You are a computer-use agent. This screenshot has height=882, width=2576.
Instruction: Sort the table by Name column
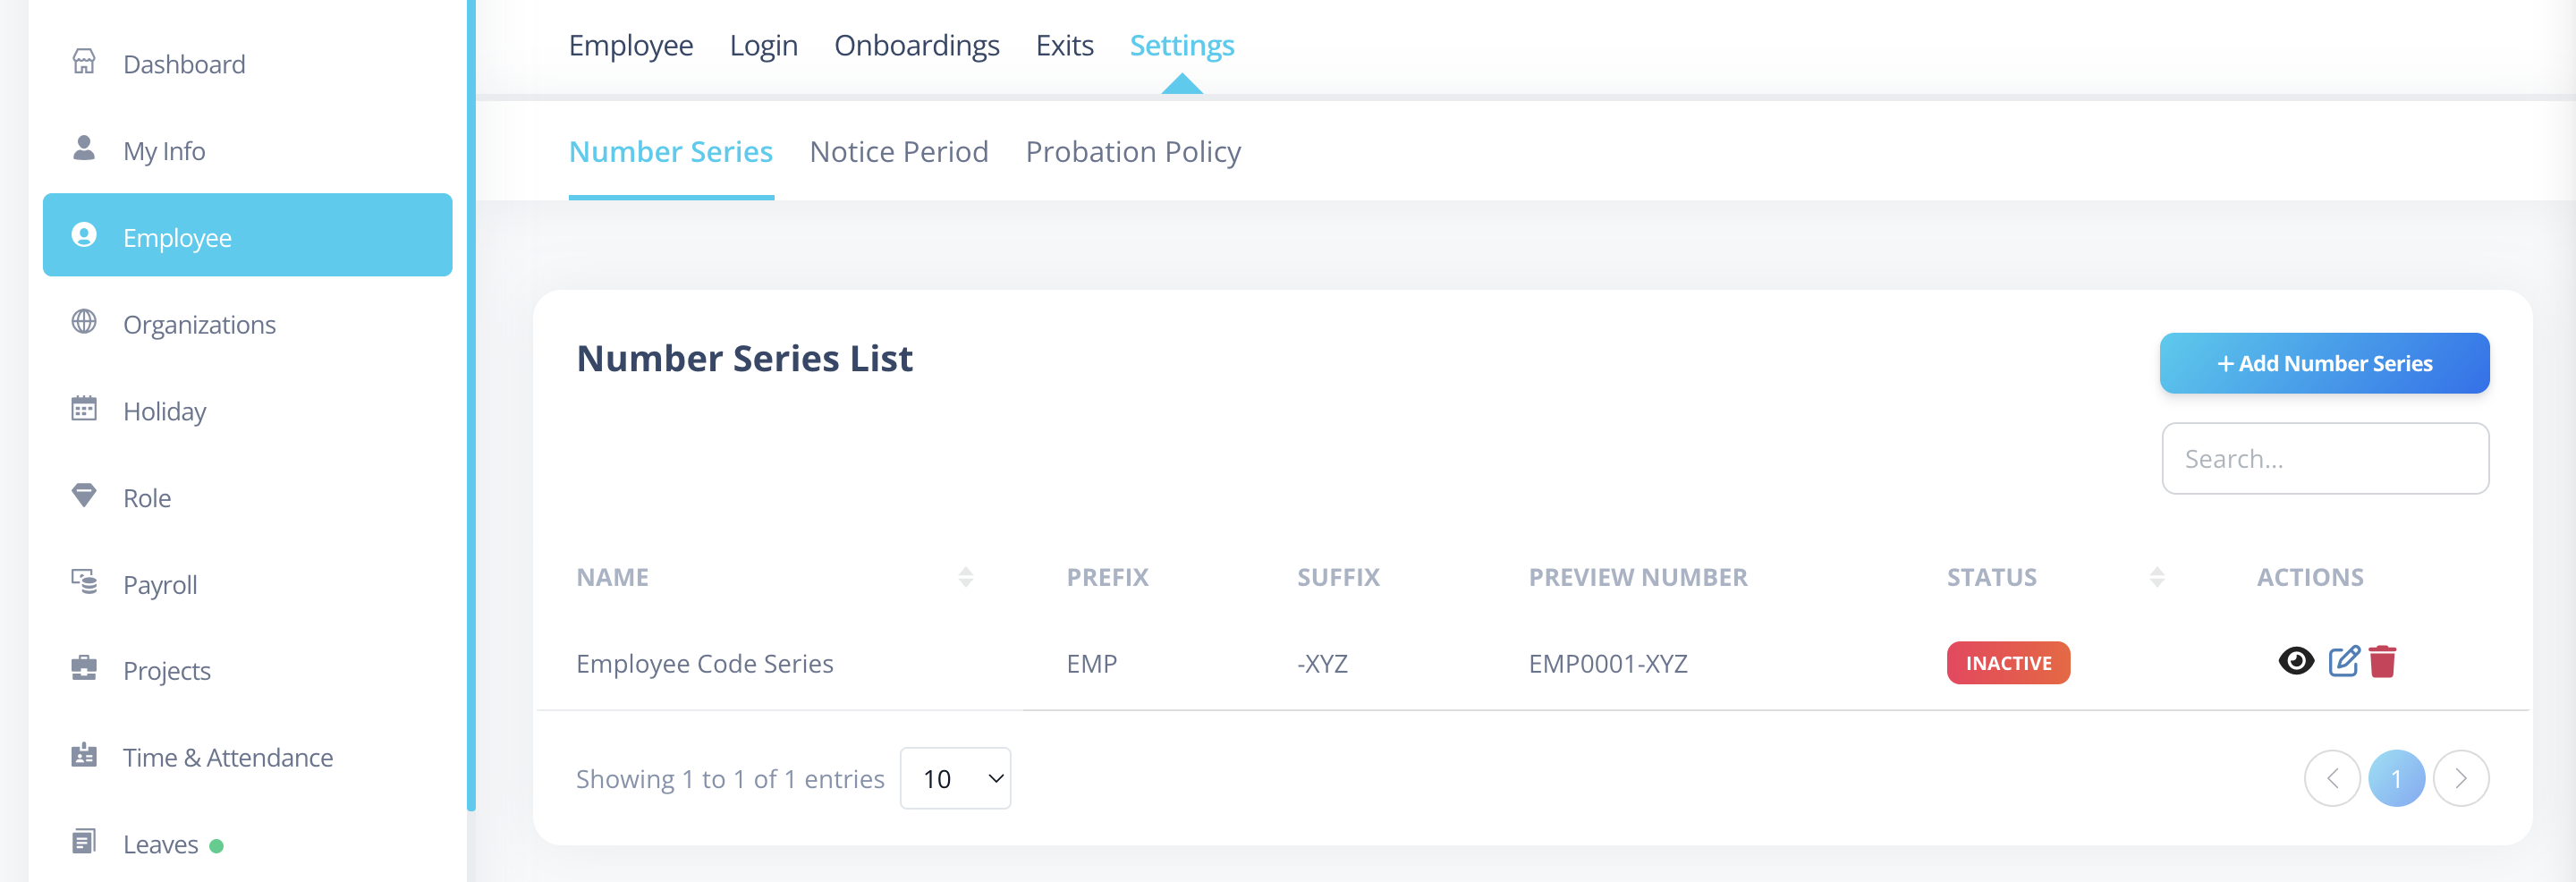[965, 577]
